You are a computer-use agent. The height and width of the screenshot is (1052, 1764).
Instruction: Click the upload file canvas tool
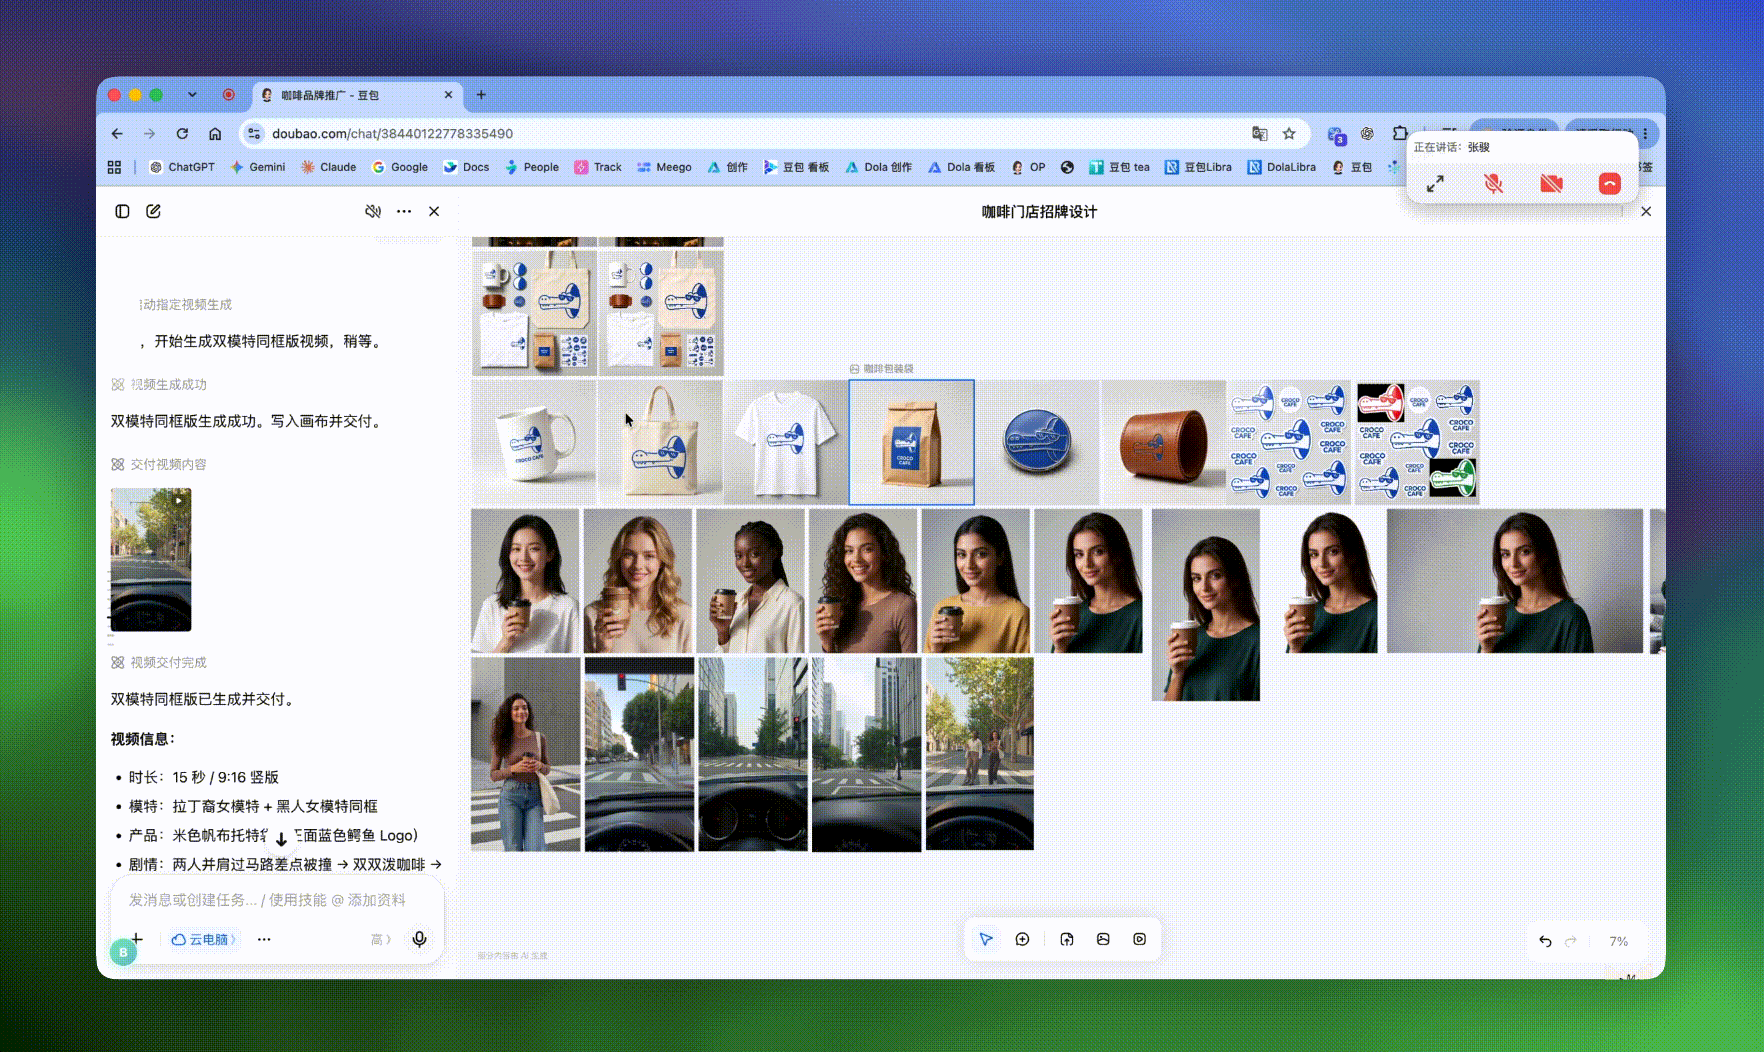1067,939
